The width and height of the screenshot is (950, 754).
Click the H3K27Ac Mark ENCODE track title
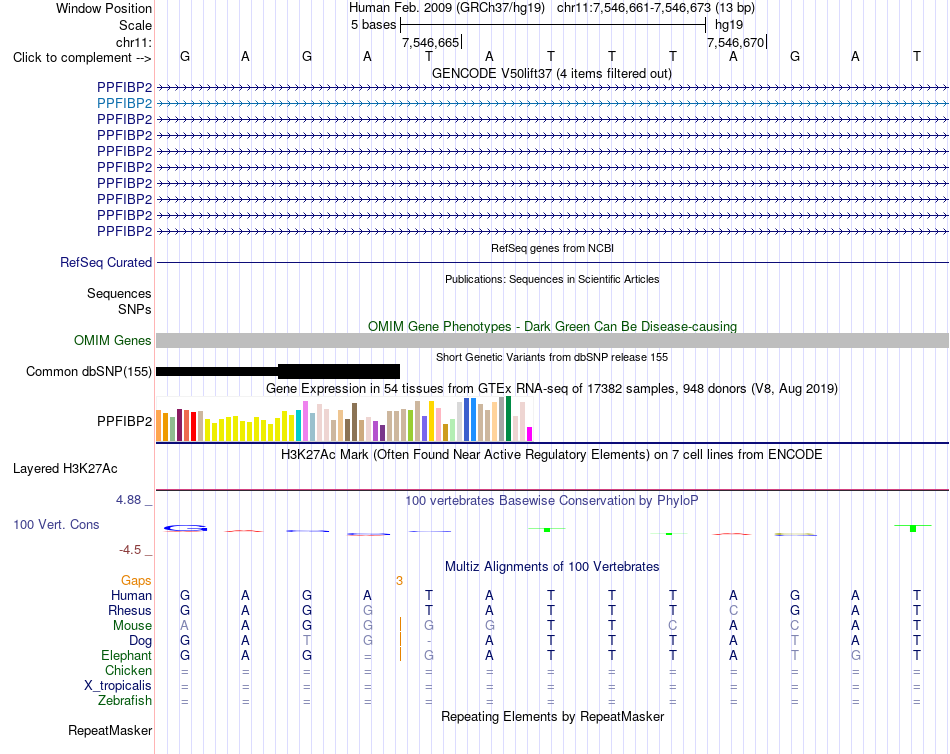(551, 455)
